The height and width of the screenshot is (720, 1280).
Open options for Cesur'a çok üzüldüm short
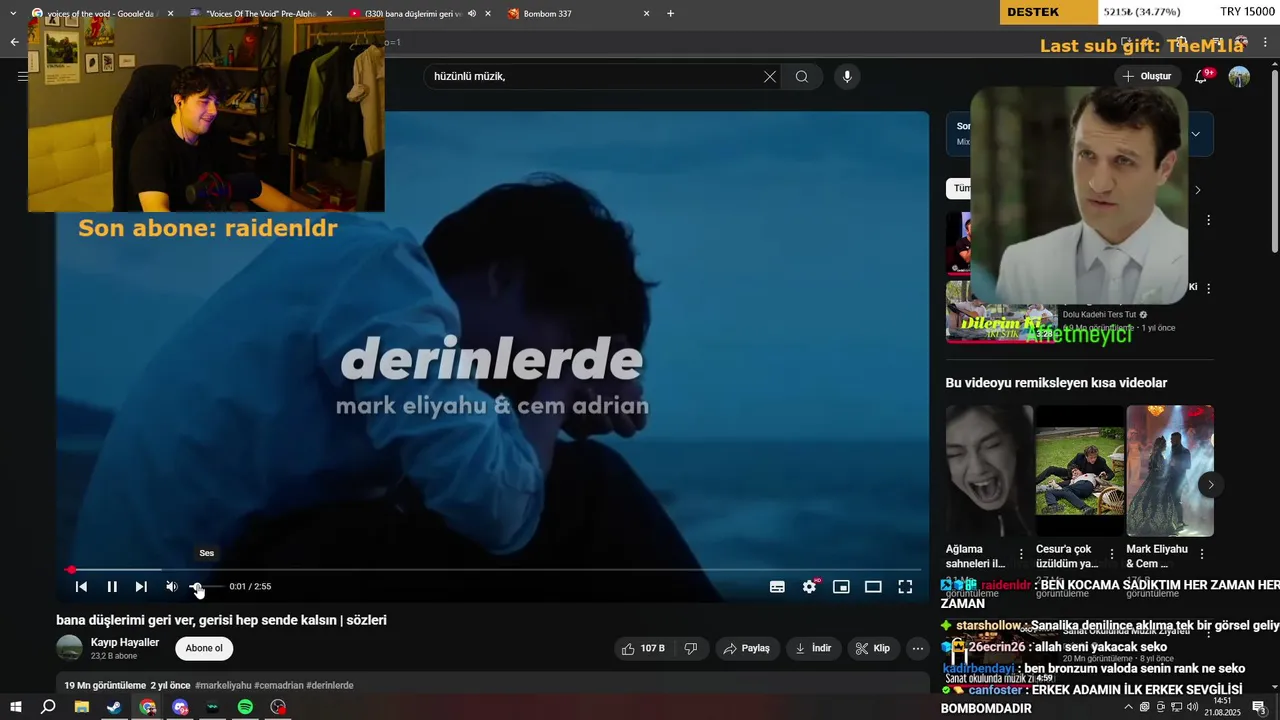(x=1111, y=554)
